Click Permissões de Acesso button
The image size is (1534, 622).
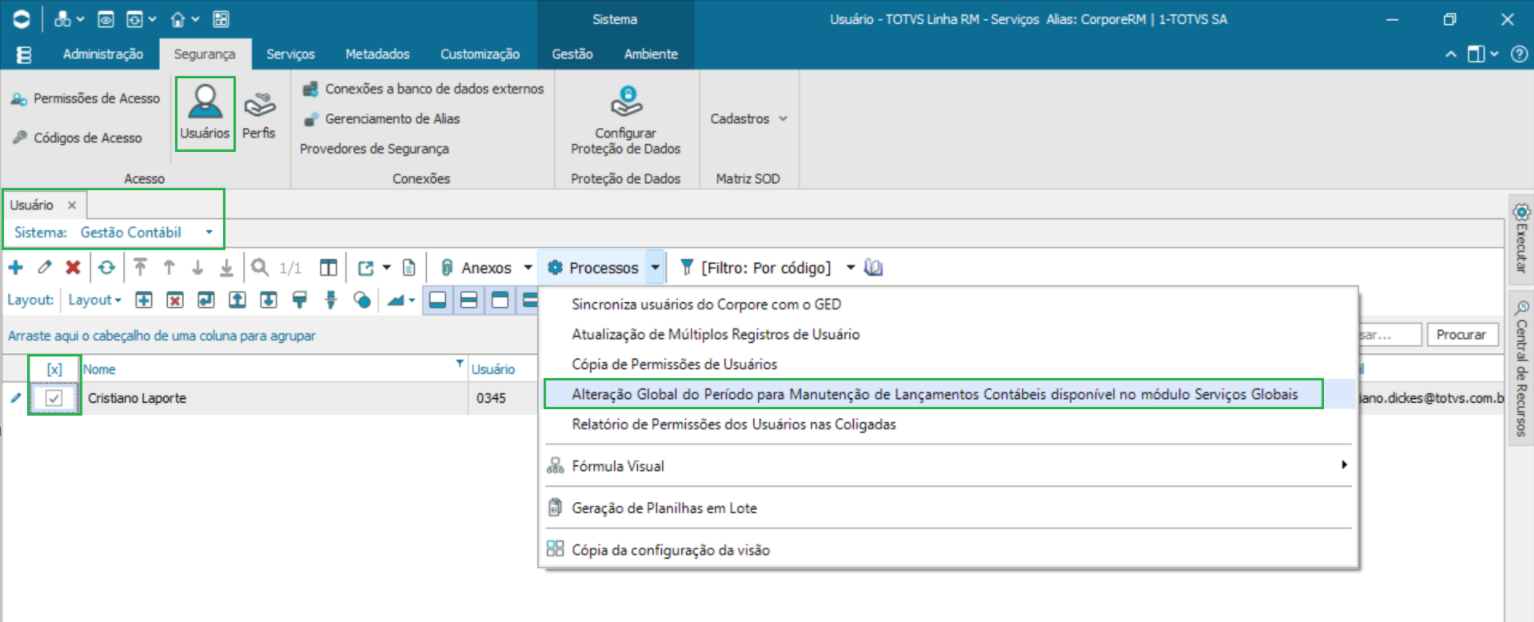86,98
